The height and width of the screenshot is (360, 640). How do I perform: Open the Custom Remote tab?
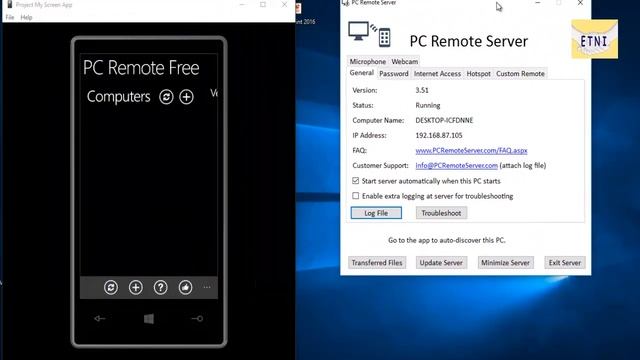click(x=520, y=73)
